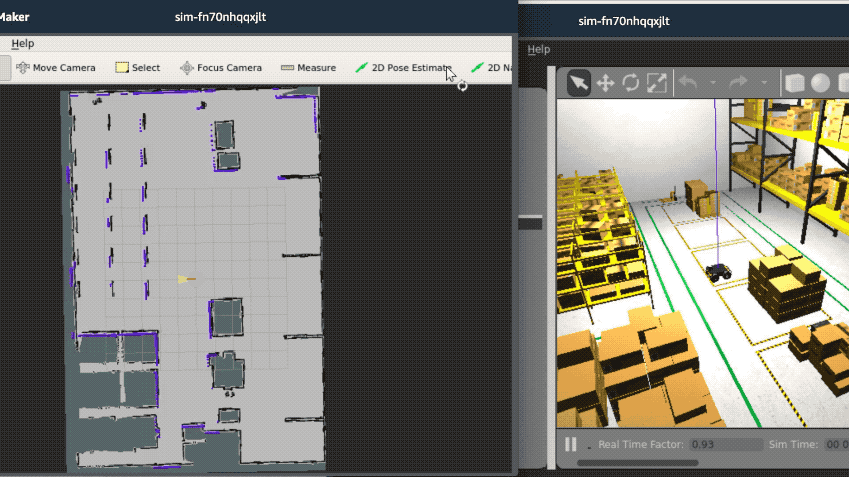
Task: Insert a box shape in Gazebo
Action: pos(794,83)
